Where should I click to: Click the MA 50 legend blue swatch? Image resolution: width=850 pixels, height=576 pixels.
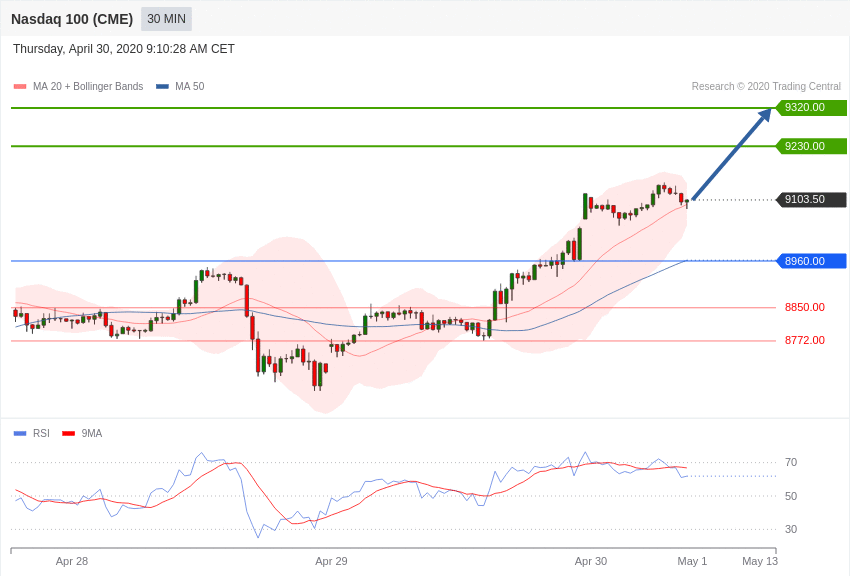[x=162, y=87]
